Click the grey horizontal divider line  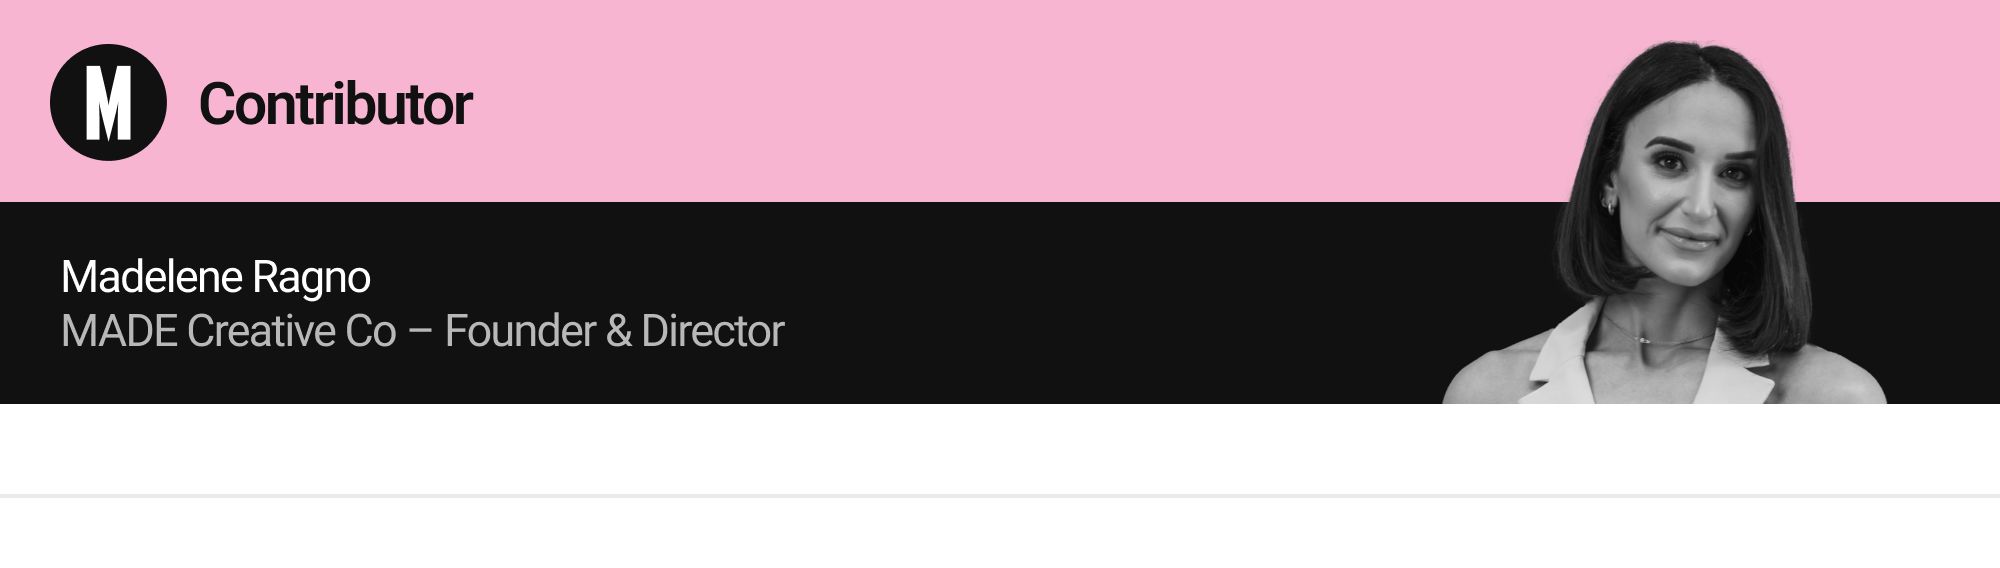[1000, 495]
